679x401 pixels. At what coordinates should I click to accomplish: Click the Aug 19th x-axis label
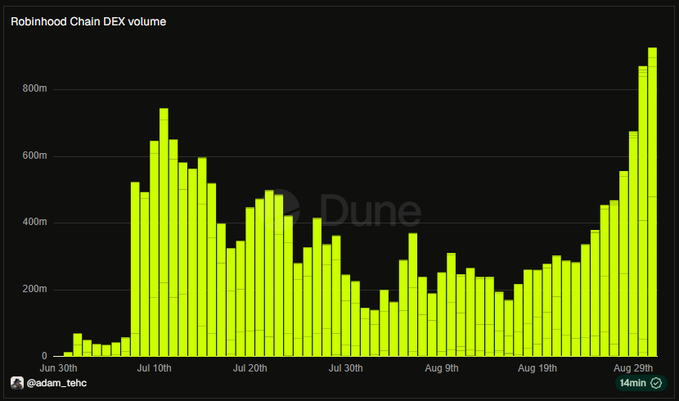(x=537, y=369)
